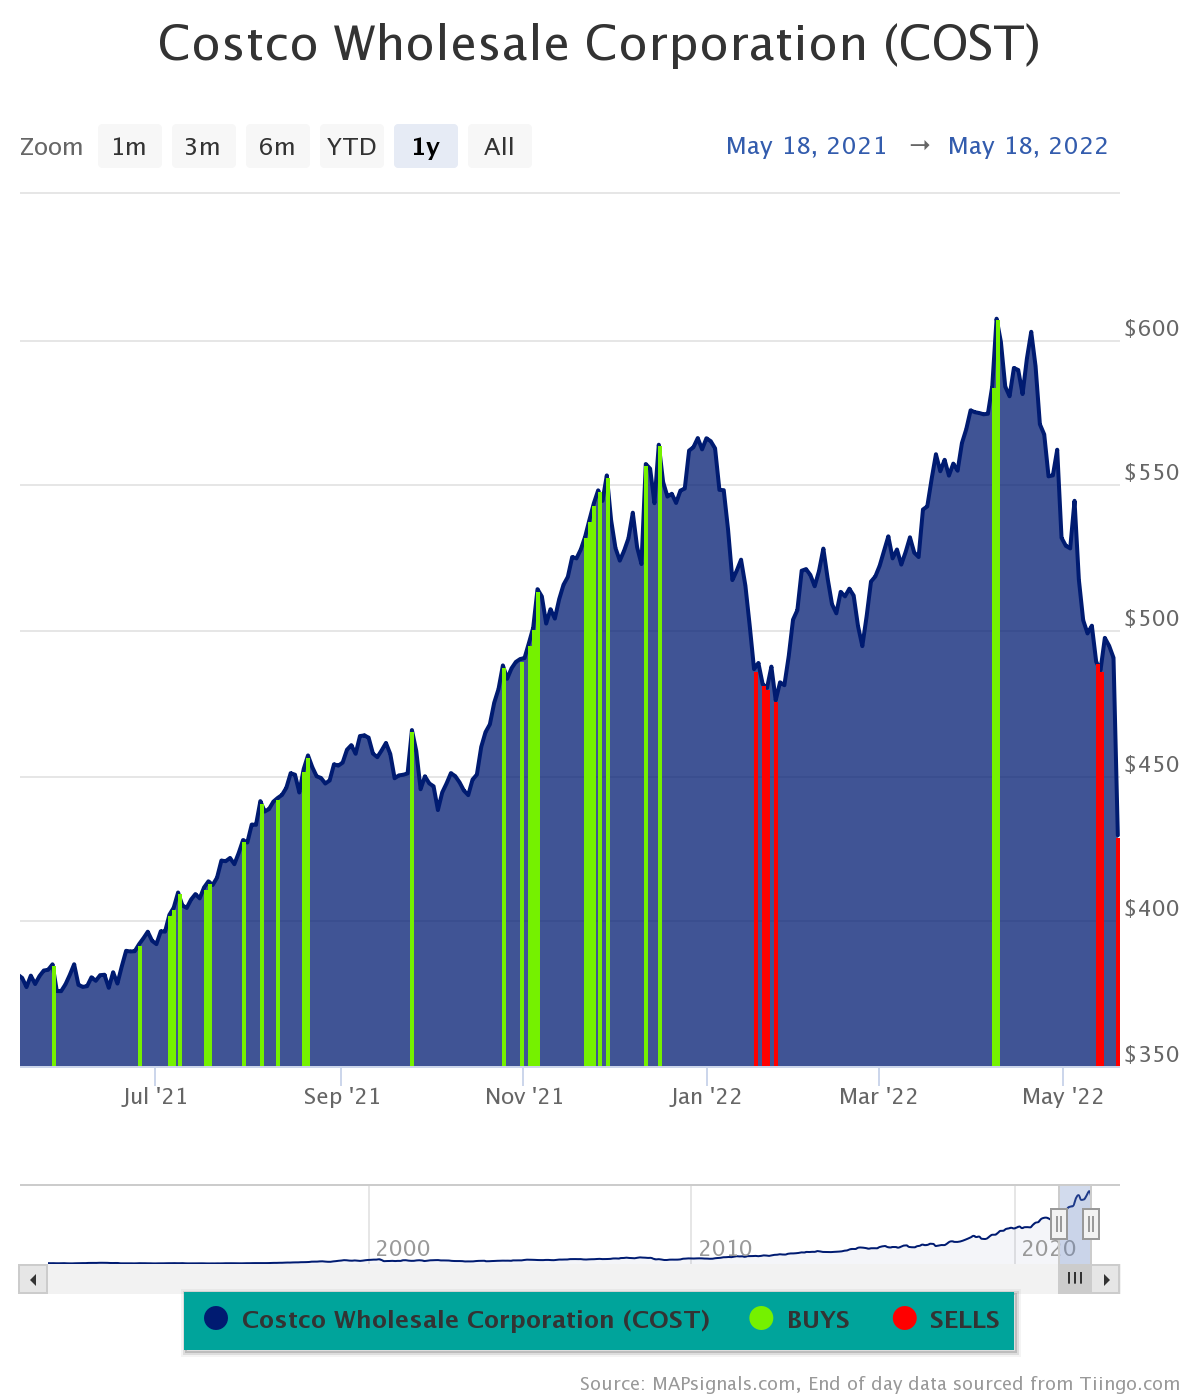Click the 2010 label in navigator
1200x1400 pixels.
[726, 1248]
